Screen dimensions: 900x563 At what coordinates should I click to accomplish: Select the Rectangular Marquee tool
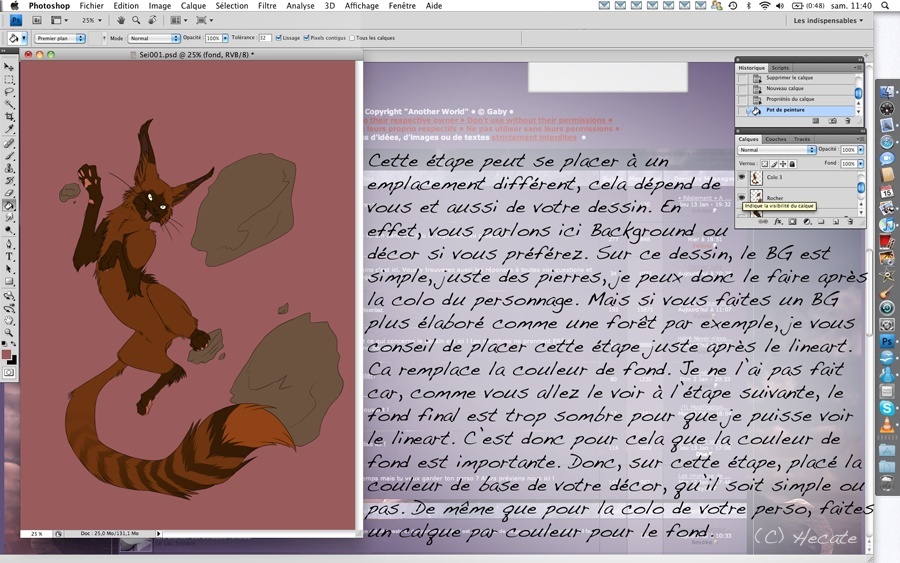(9, 80)
